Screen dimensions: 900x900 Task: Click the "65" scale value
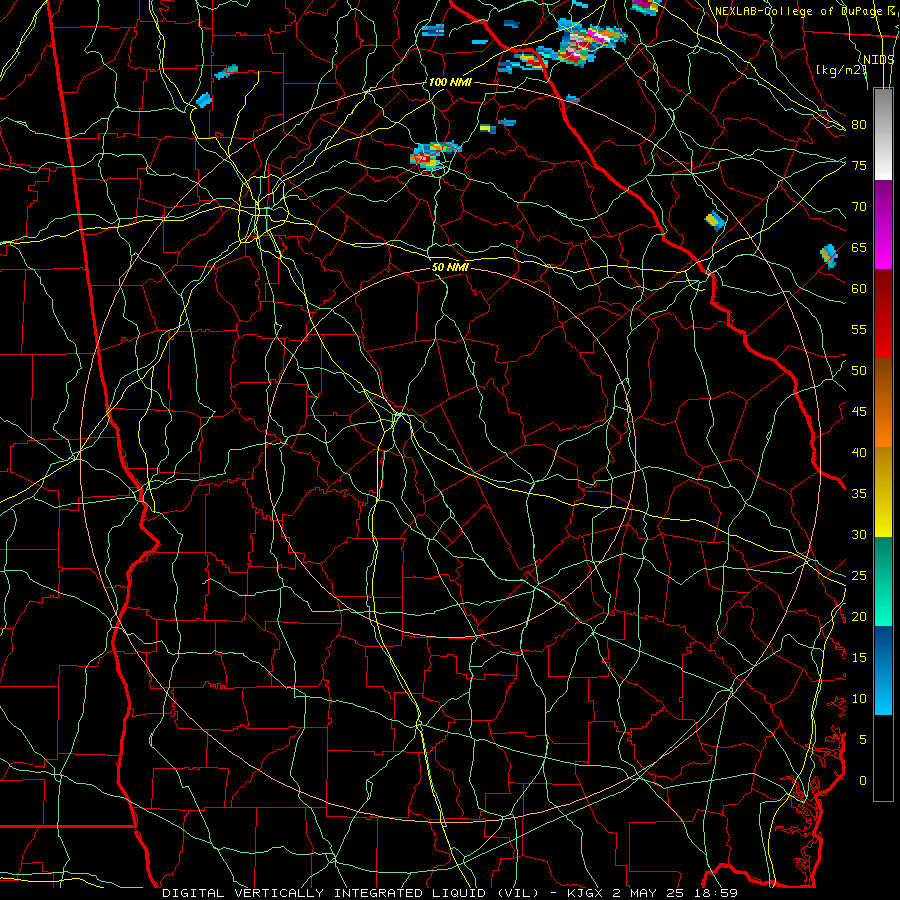pos(859,247)
